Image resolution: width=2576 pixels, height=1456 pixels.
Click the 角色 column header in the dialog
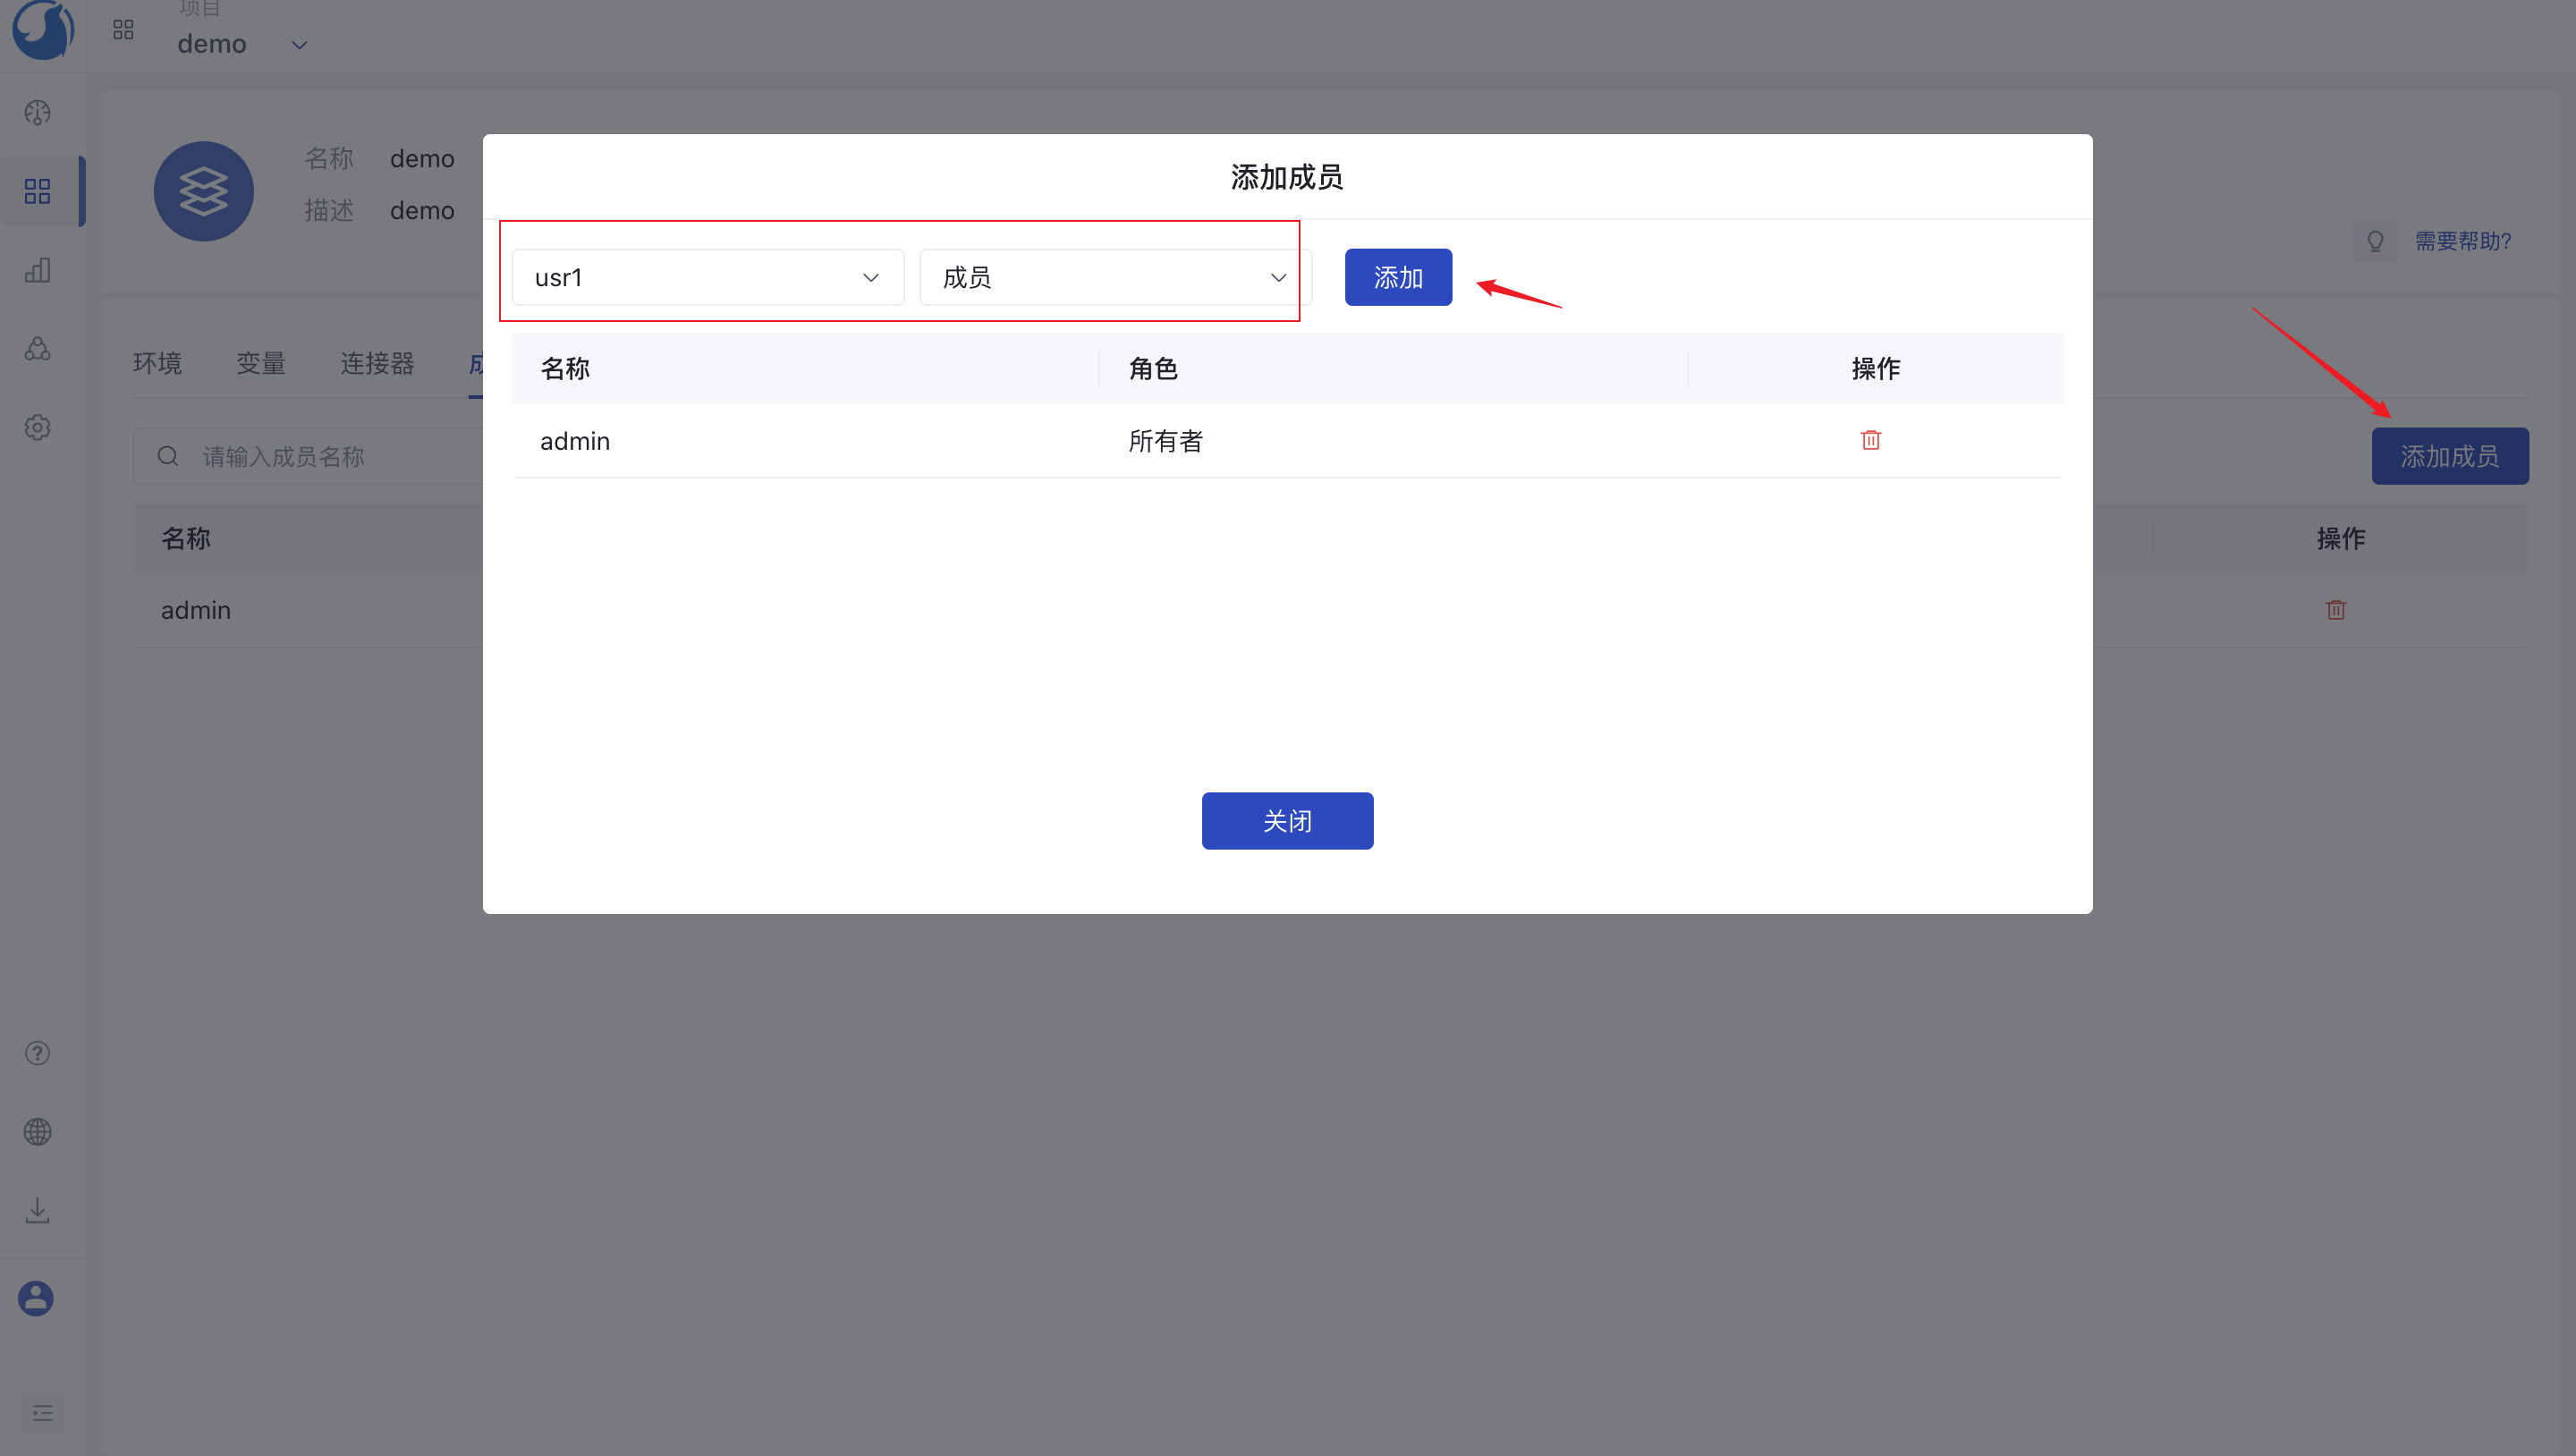1153,368
